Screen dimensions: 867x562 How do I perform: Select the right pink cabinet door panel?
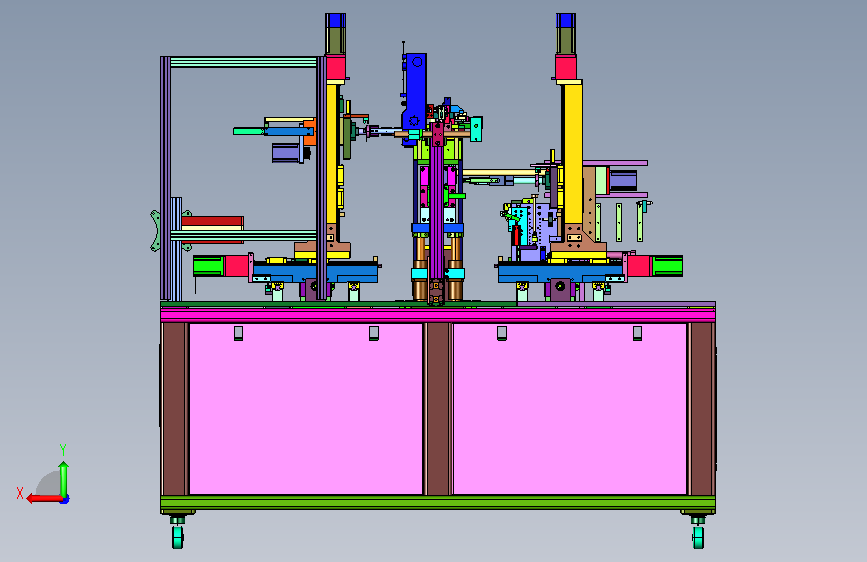click(x=570, y=409)
